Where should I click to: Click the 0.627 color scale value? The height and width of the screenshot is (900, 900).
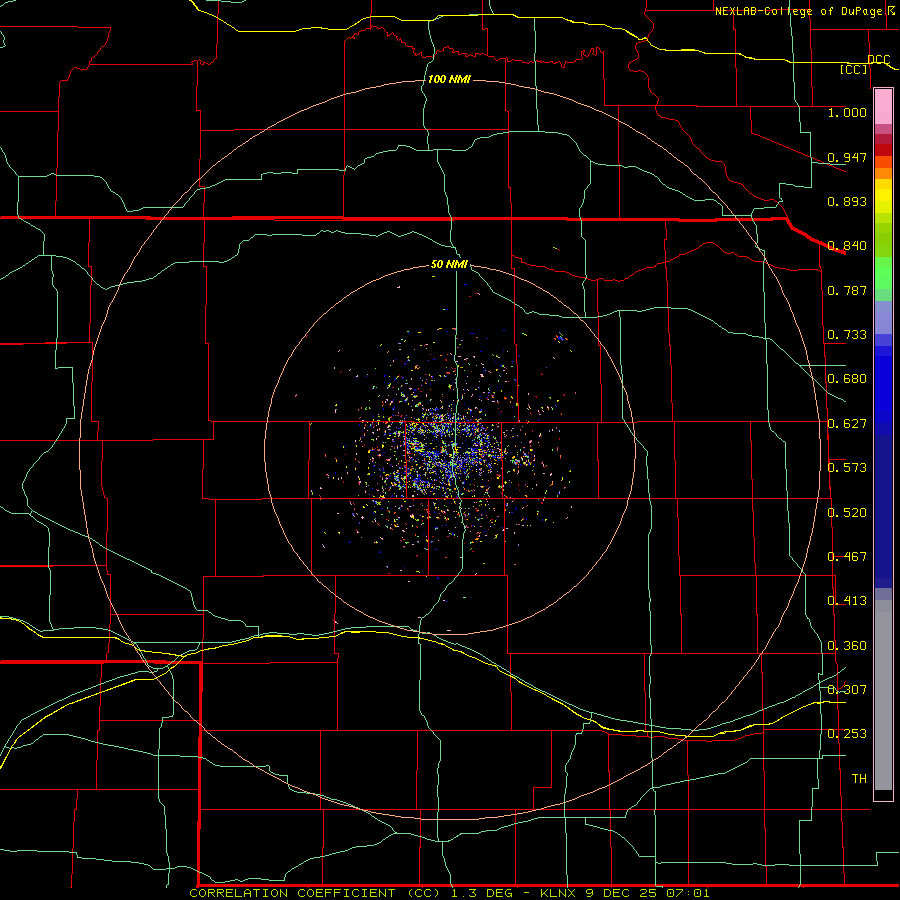pos(847,424)
